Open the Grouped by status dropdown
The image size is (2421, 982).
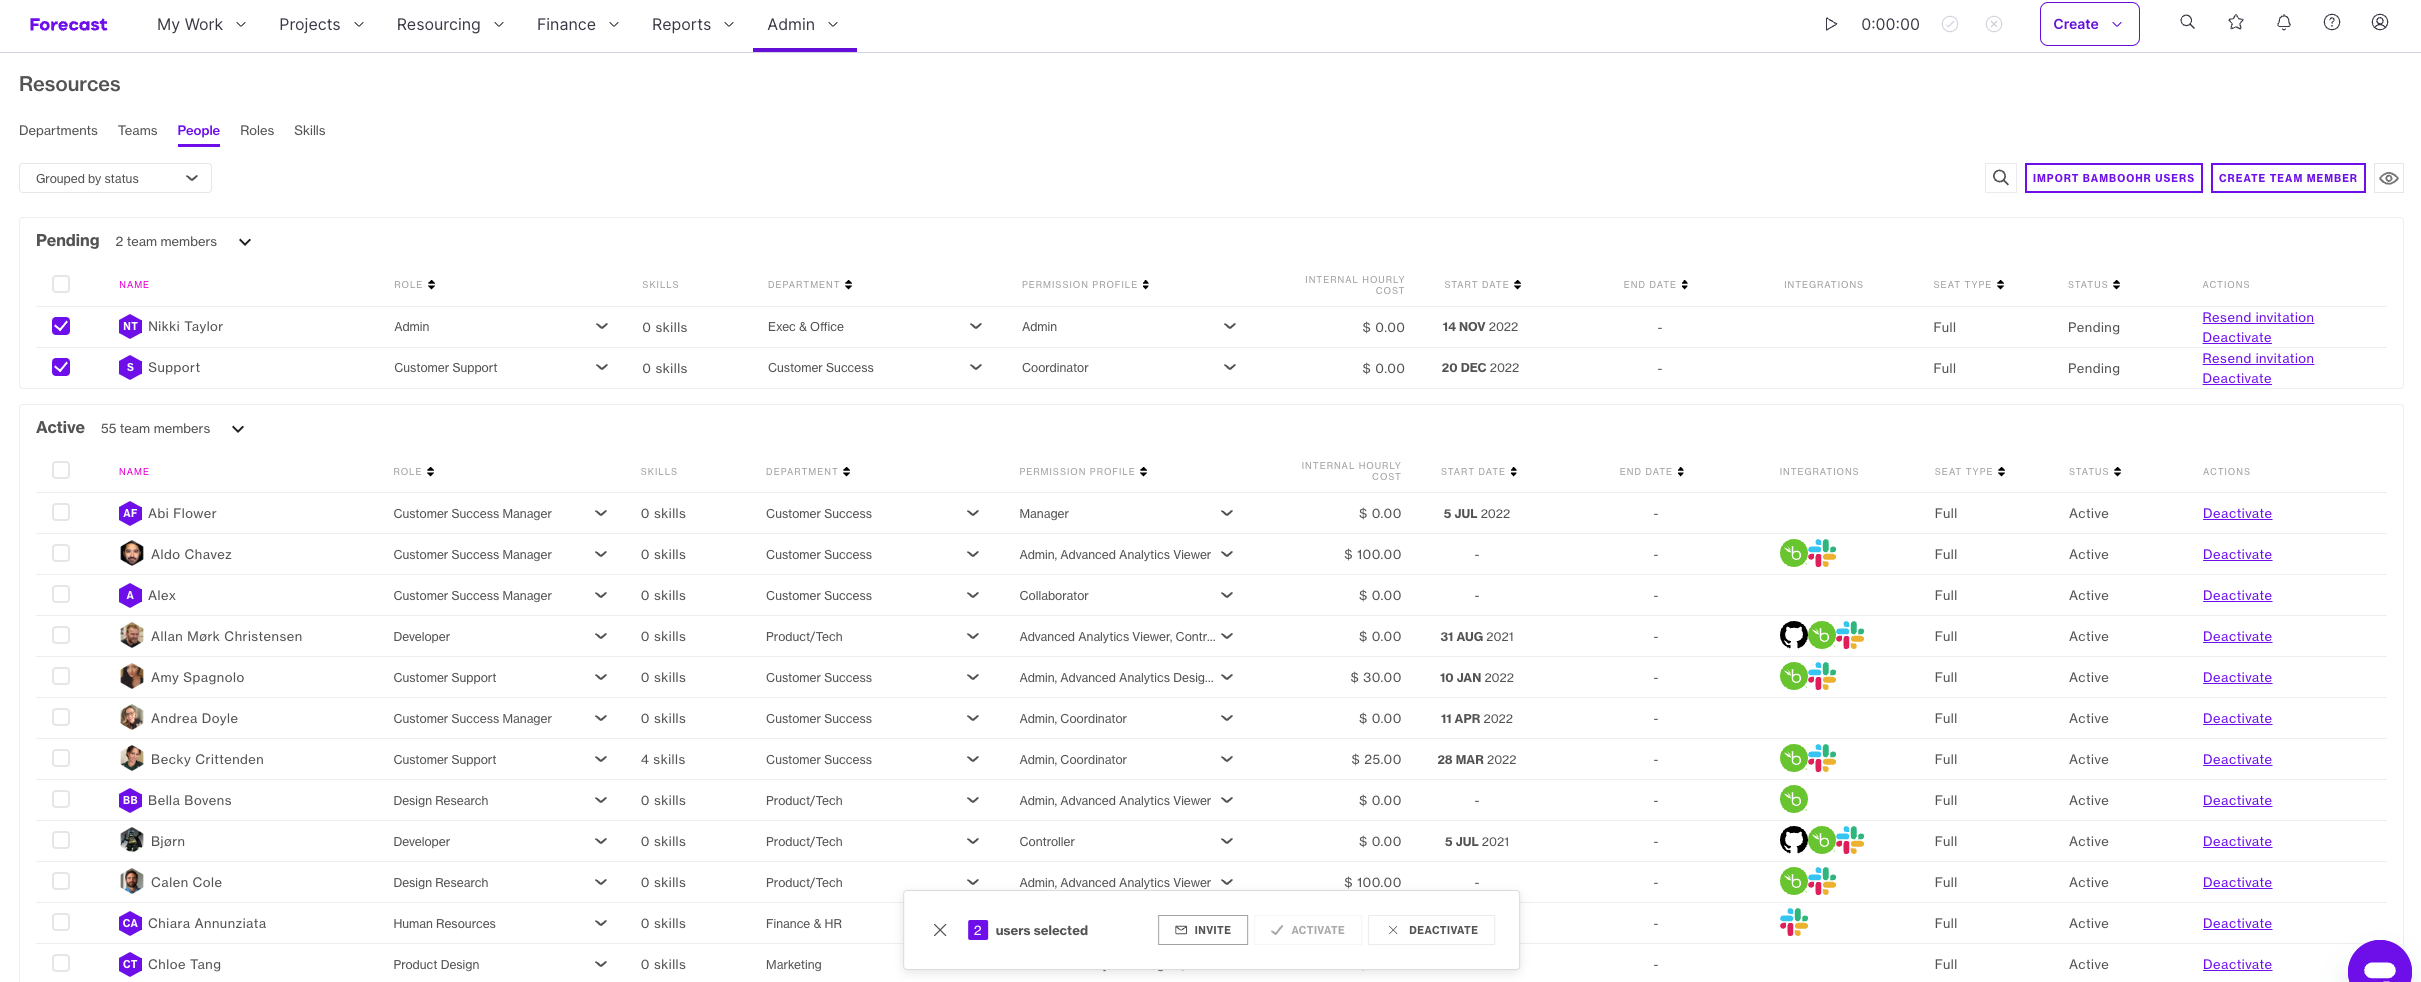pos(115,178)
